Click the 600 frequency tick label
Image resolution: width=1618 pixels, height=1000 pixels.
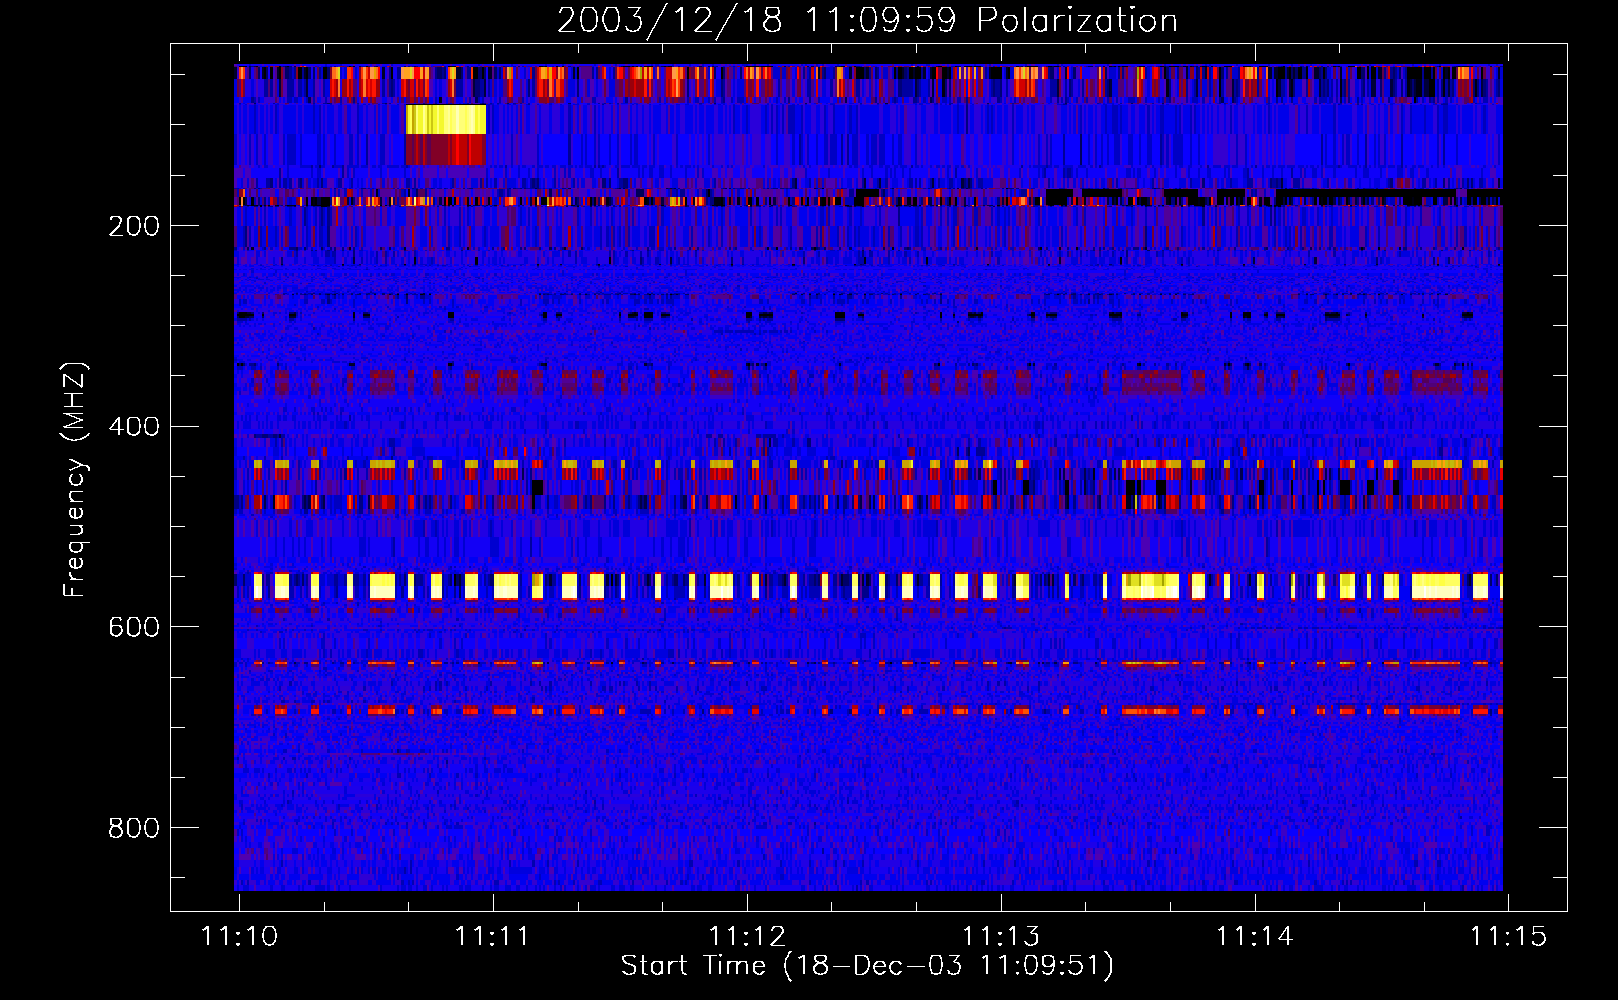pos(134,627)
